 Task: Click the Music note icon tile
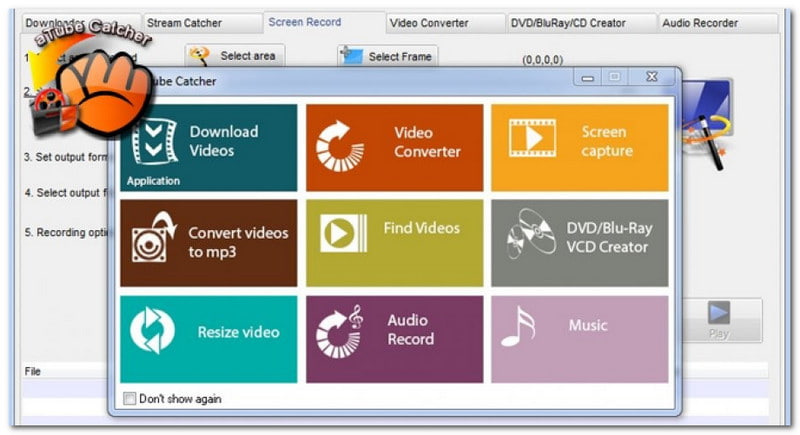tap(518, 327)
